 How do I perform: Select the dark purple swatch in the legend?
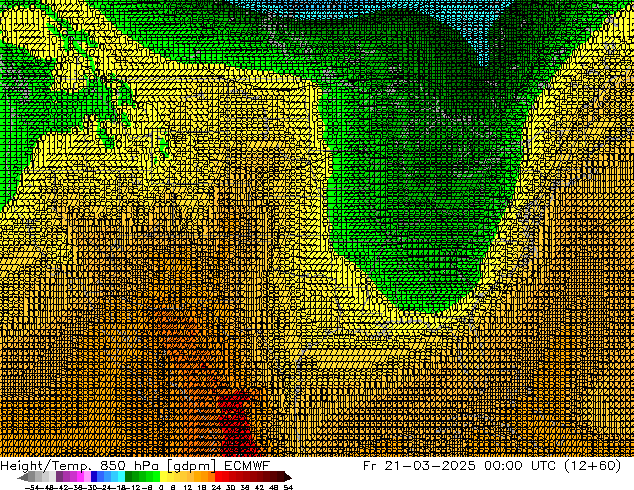[x=59, y=477]
